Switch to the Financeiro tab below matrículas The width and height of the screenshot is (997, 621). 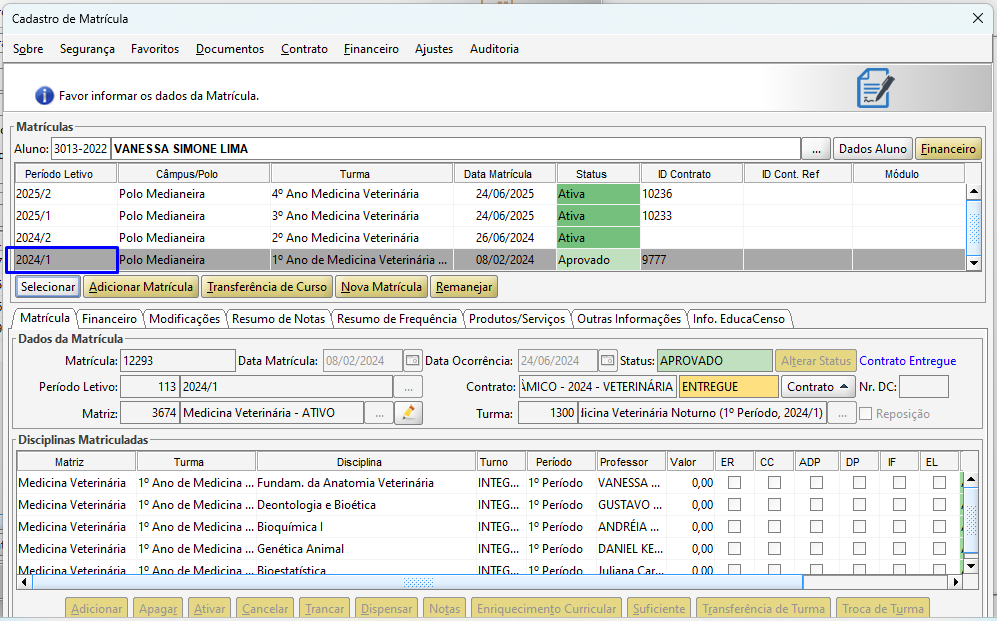click(x=109, y=319)
